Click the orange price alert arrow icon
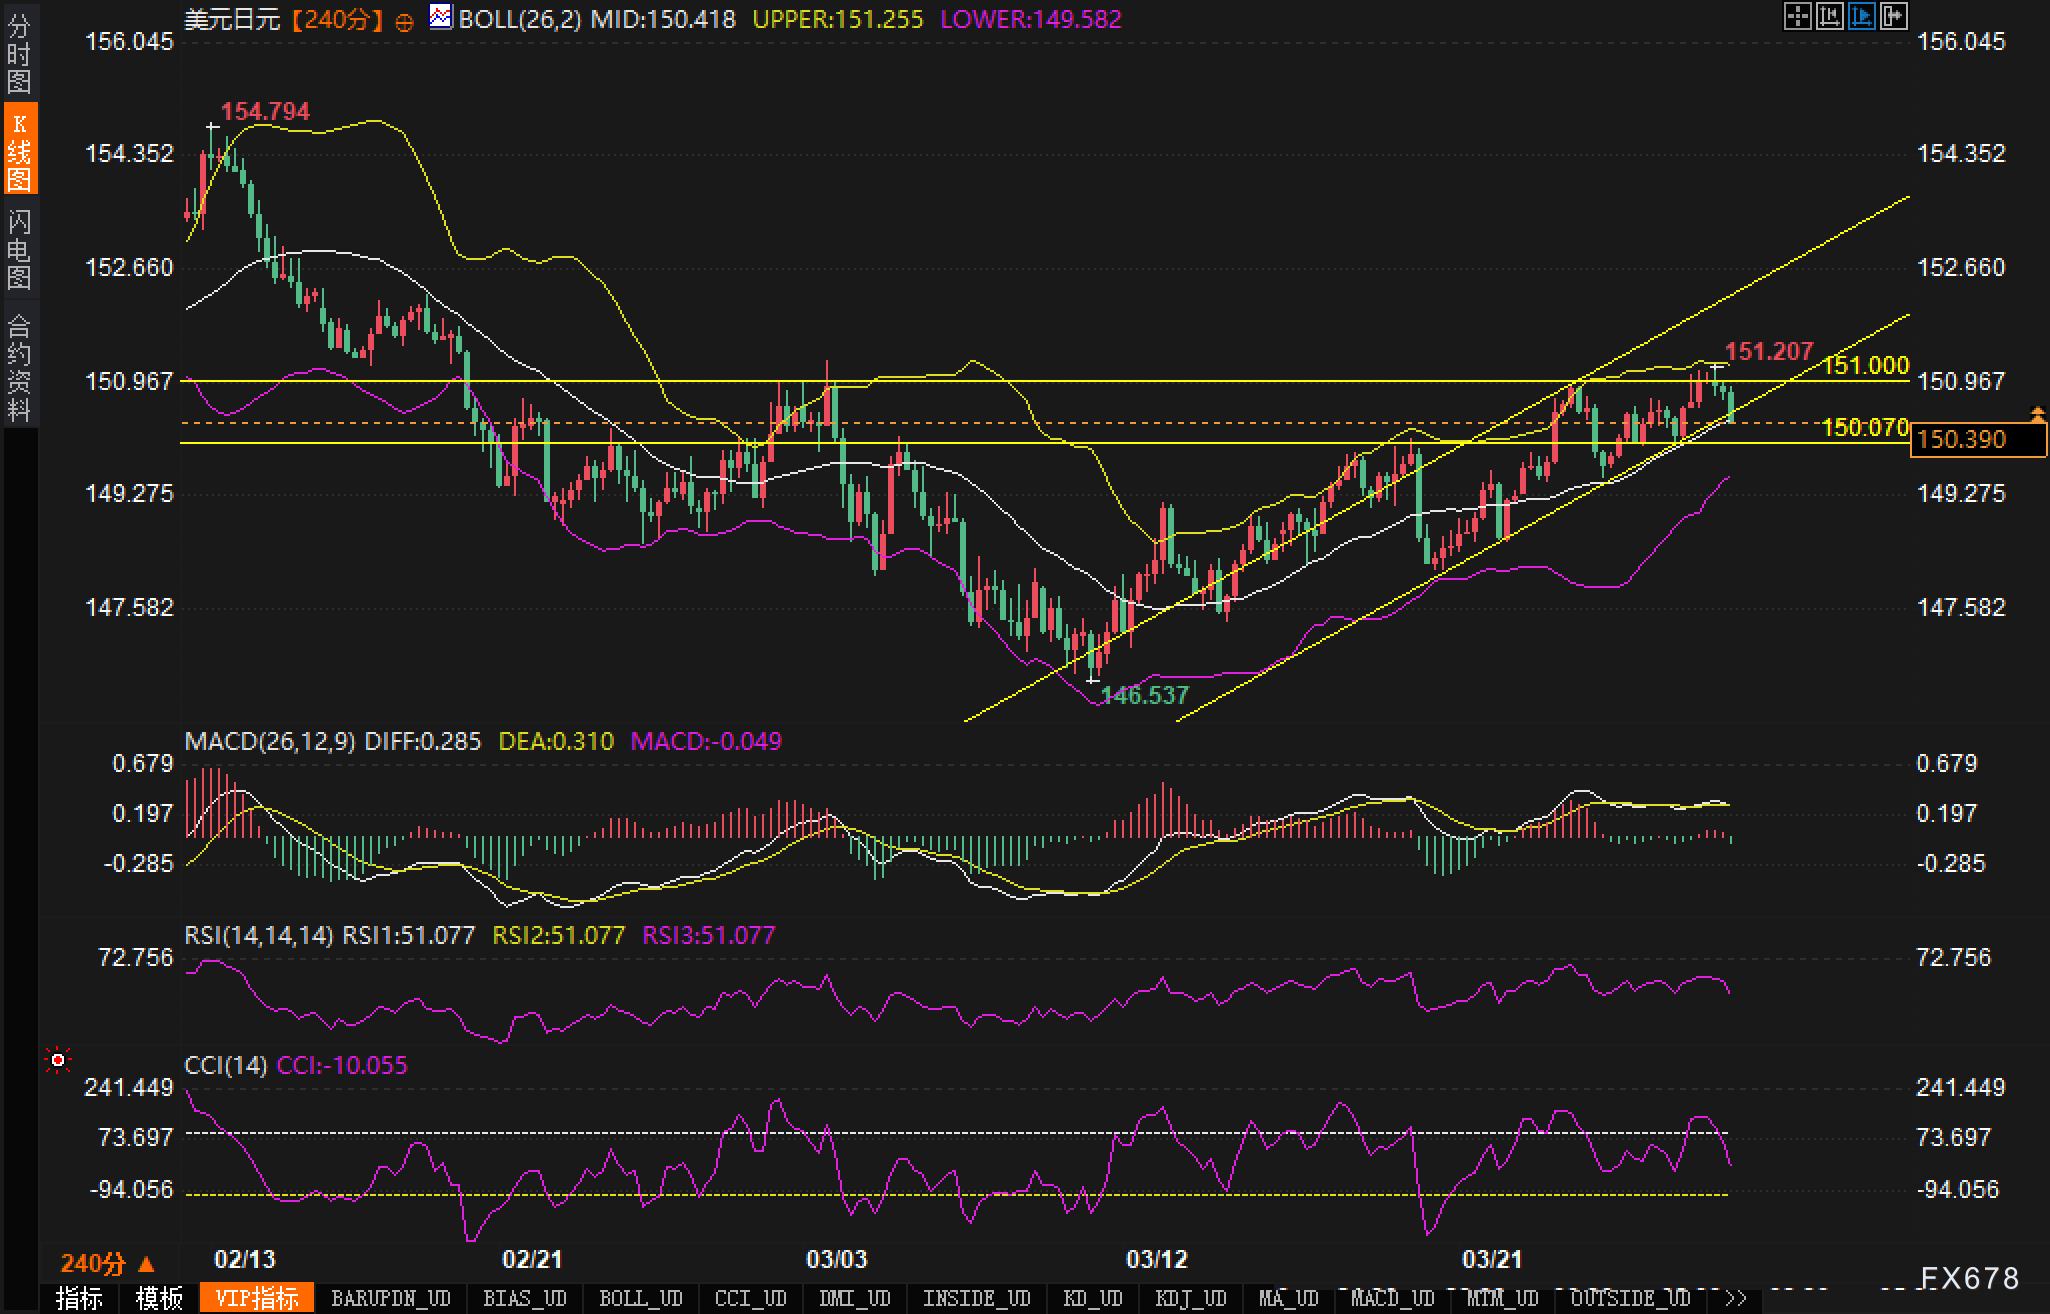This screenshot has width=2050, height=1314. (x=2037, y=412)
